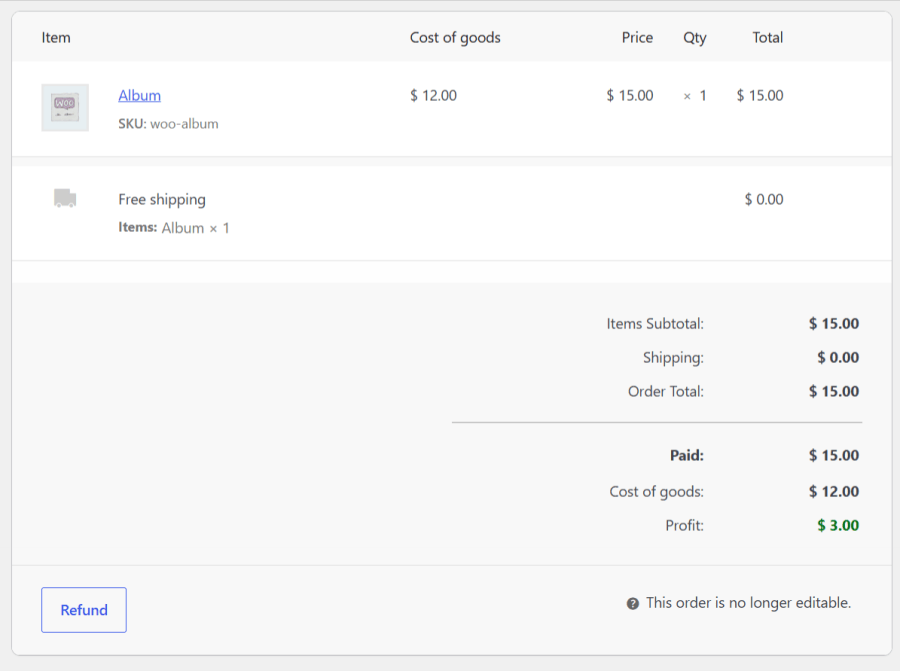
Task: Click the Album quantity '× 1'
Action: pos(695,96)
